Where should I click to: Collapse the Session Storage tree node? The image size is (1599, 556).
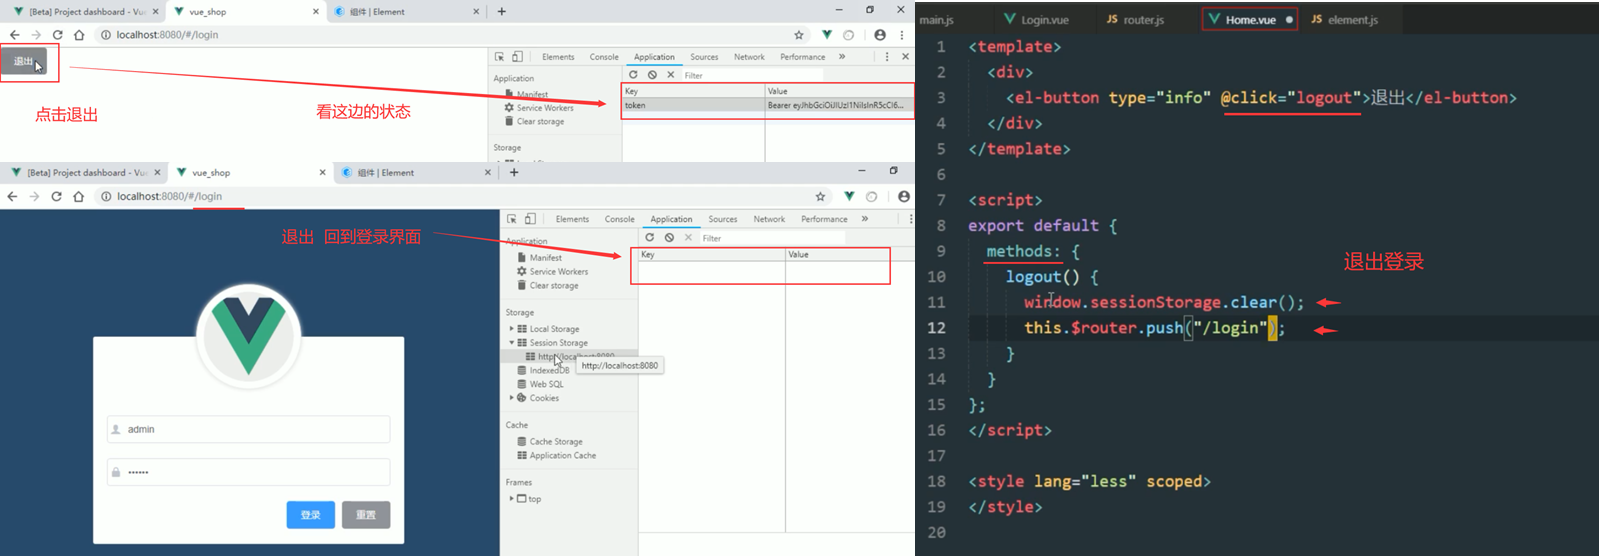pyautogui.click(x=512, y=343)
